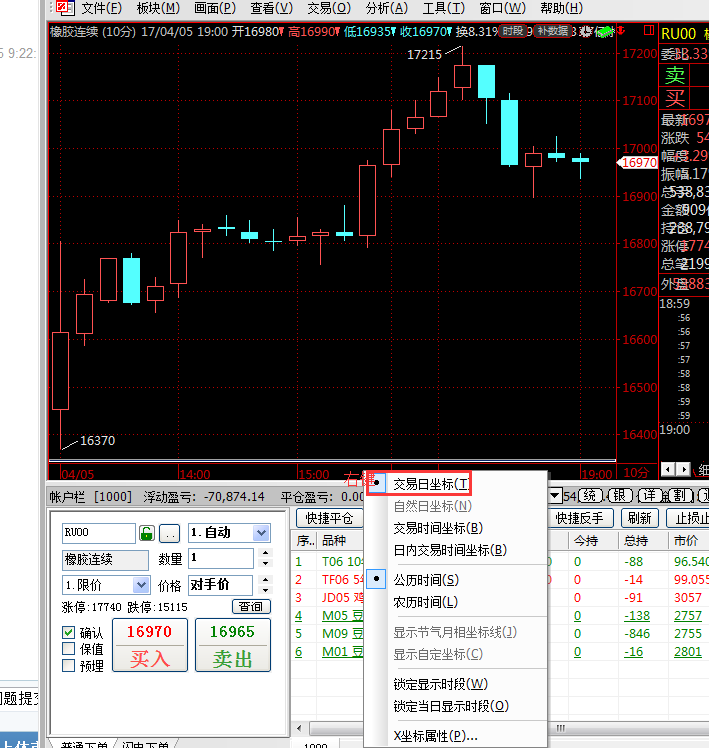Click the 卖 sell label in quote panel
This screenshot has height=748, width=709.
tap(675, 75)
